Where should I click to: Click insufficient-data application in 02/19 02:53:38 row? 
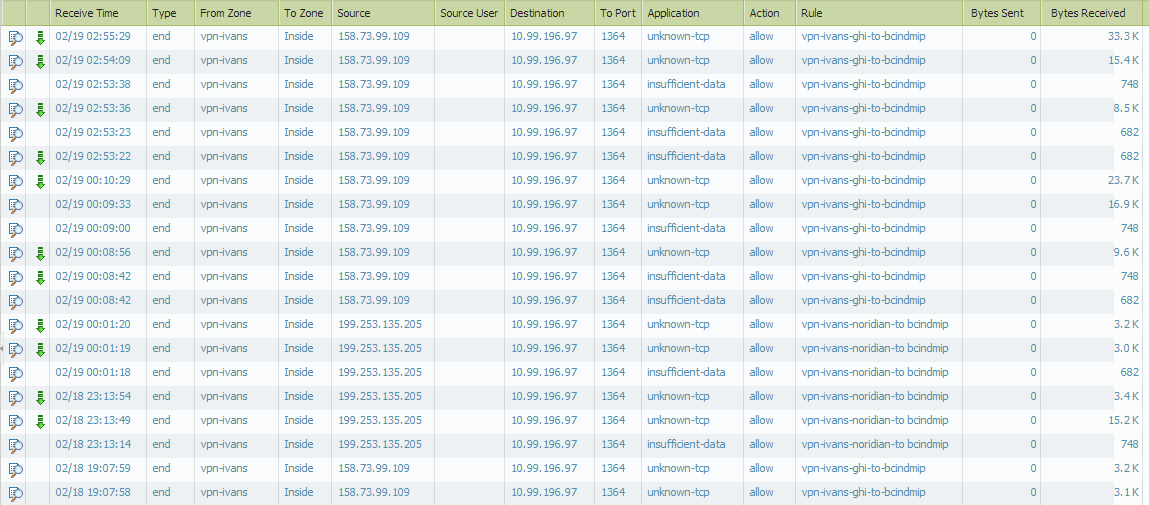[x=687, y=84]
